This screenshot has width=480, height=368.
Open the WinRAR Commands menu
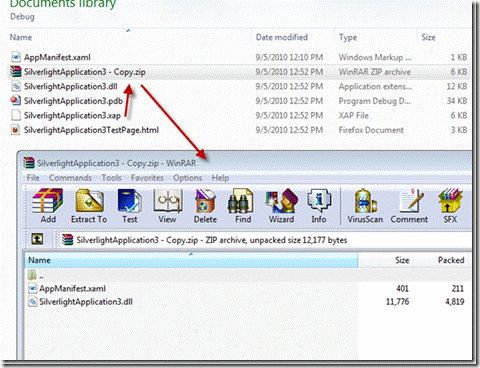(70, 178)
